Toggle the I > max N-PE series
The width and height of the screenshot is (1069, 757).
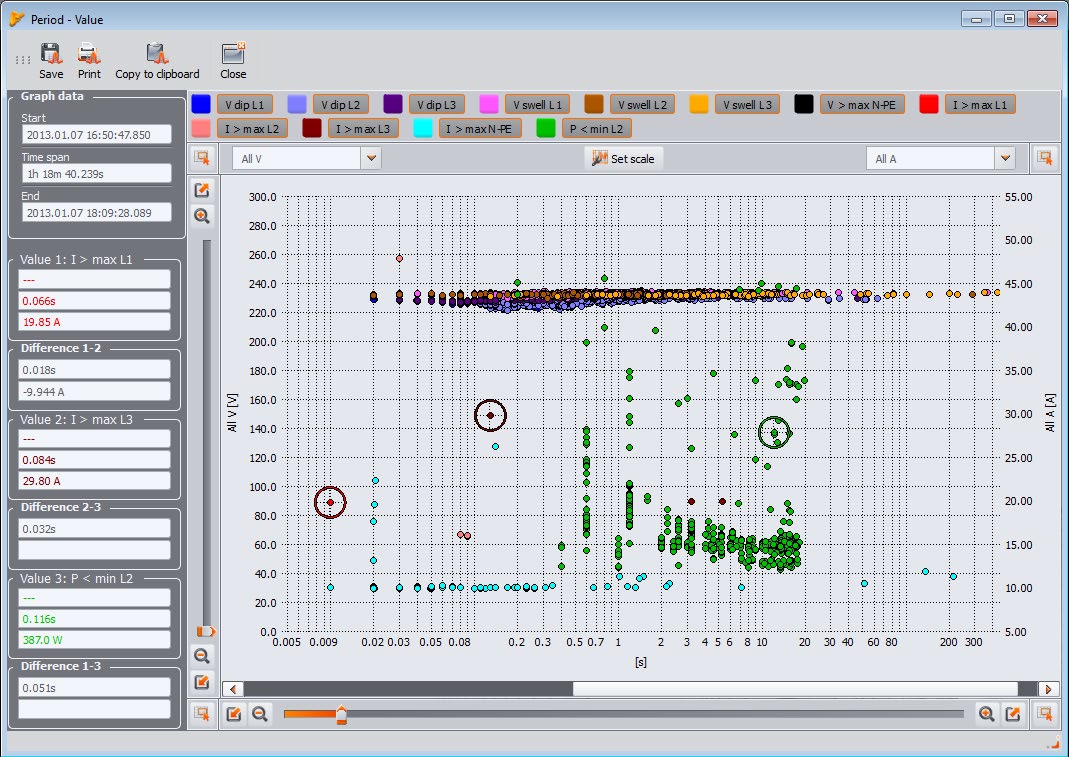tap(479, 128)
